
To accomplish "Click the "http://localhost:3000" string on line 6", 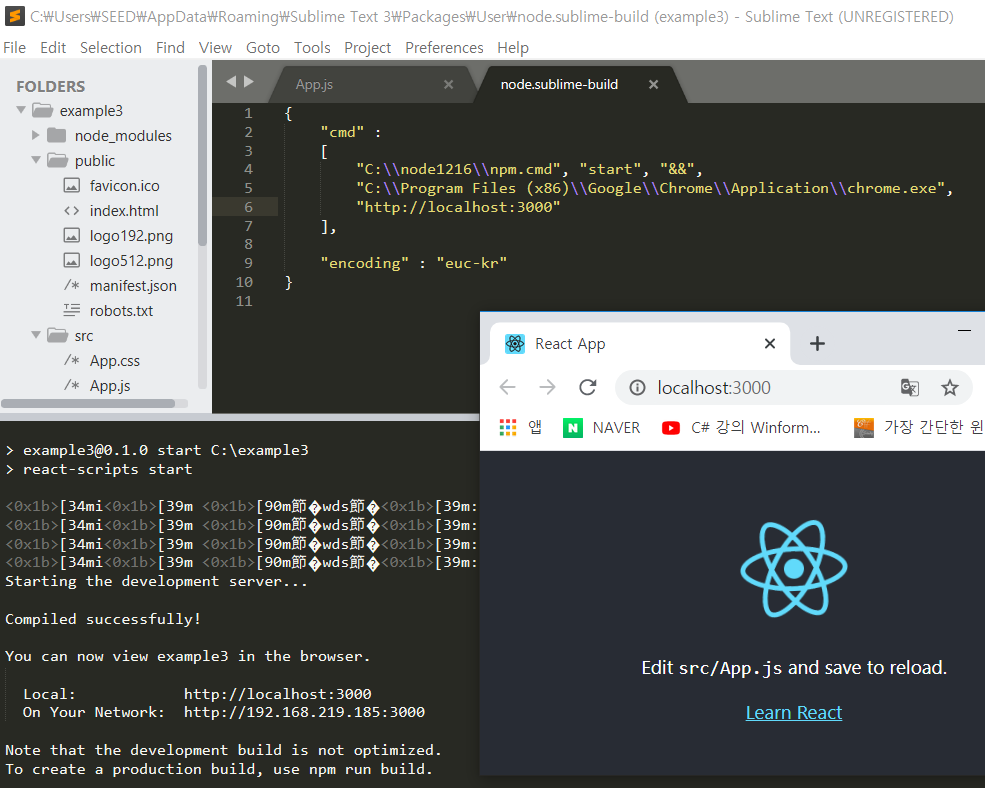I will pyautogui.click(x=458, y=207).
